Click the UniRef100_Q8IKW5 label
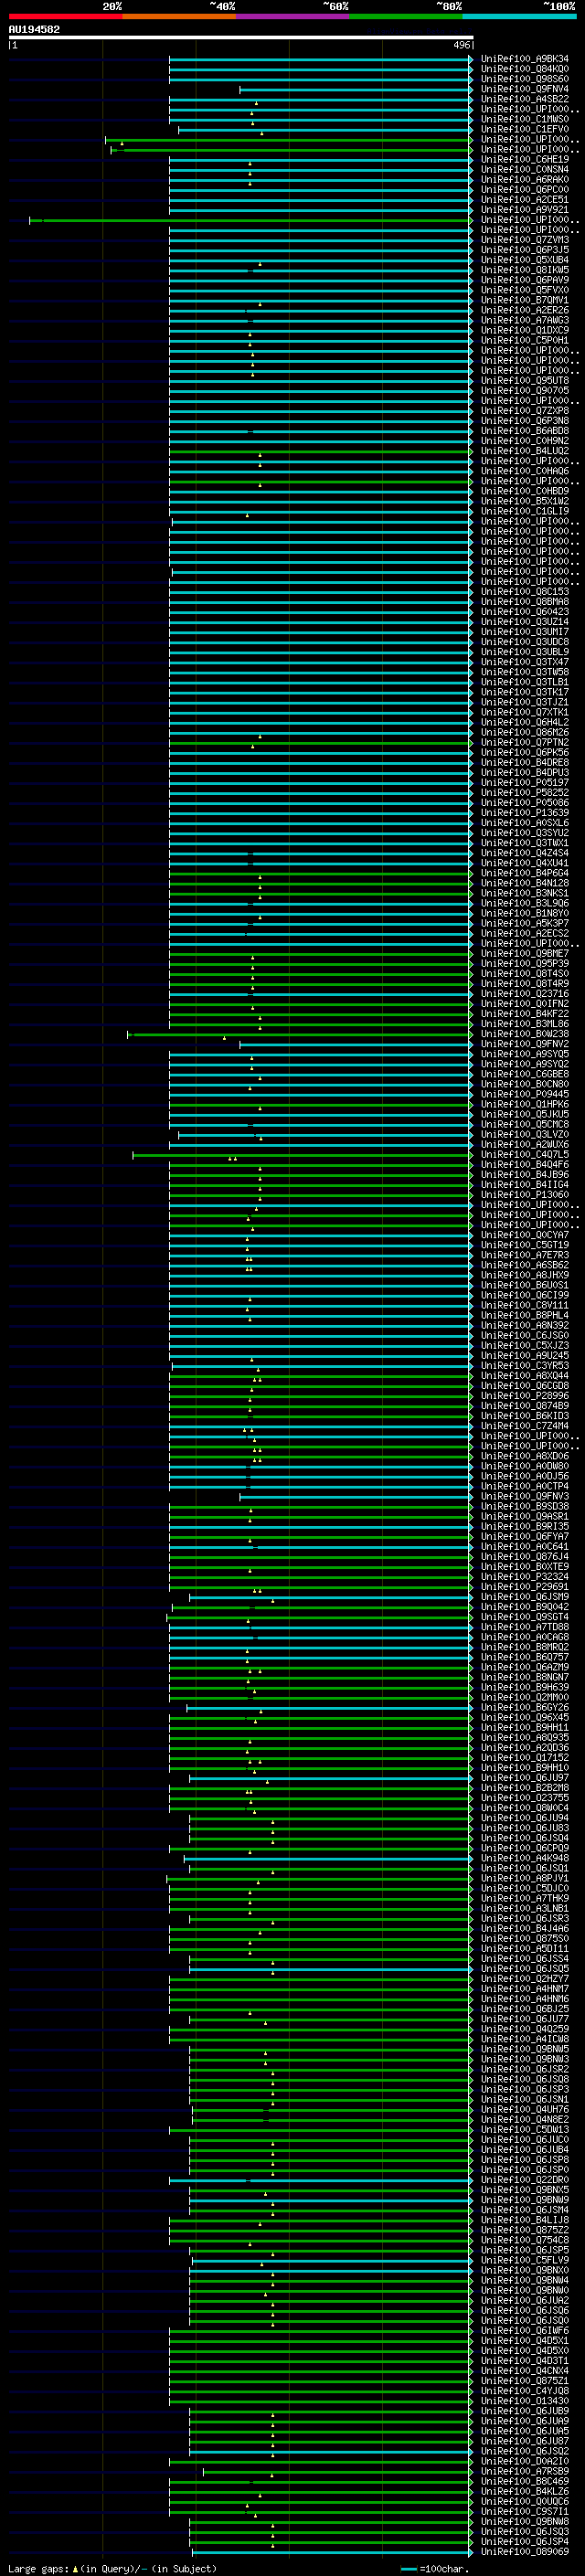Image resolution: width=585 pixels, height=2576 pixels. coord(525,270)
